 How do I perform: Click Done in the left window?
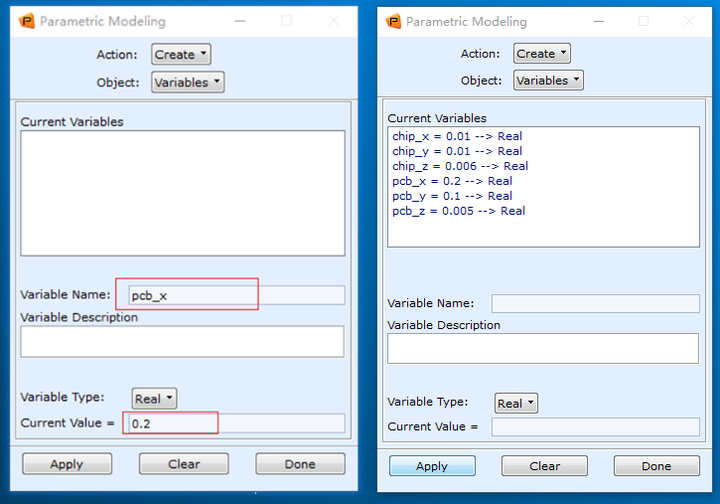point(300,464)
